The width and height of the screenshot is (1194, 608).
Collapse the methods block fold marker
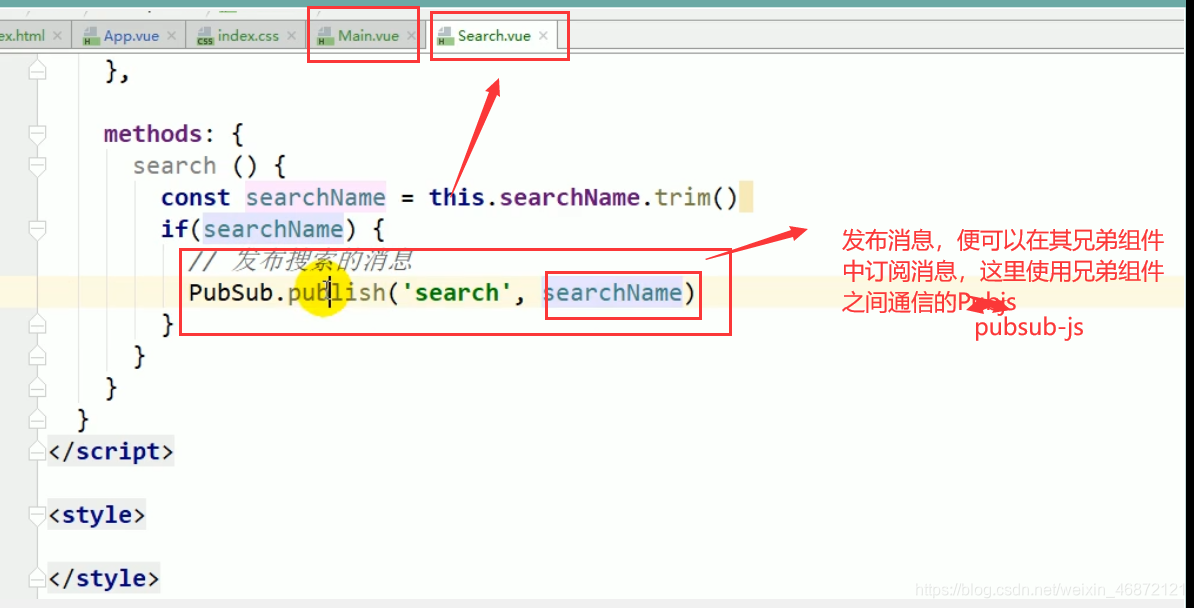coord(37,135)
